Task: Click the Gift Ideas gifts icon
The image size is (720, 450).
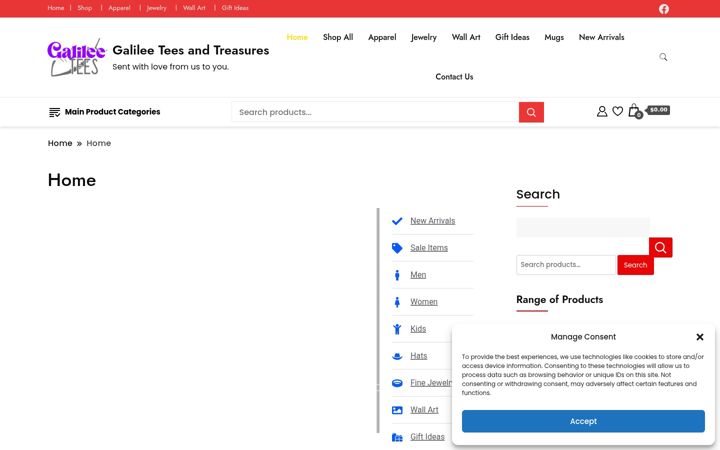Action: (397, 437)
